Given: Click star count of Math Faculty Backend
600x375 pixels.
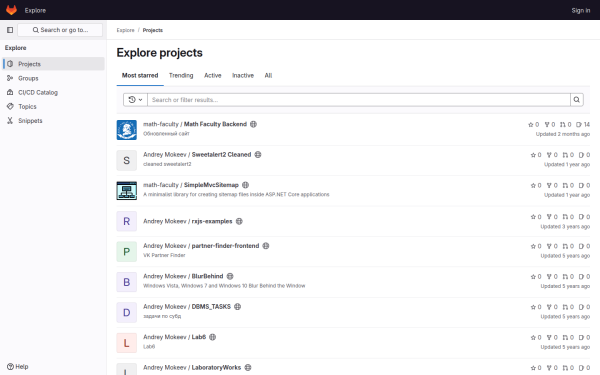Looking at the screenshot, I should click(x=533, y=125).
